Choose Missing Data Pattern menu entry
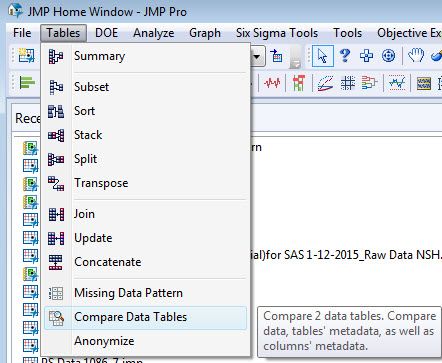 (145, 293)
